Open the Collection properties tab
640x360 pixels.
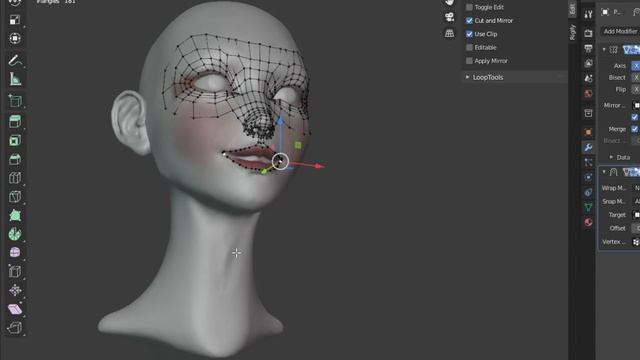pos(588,113)
